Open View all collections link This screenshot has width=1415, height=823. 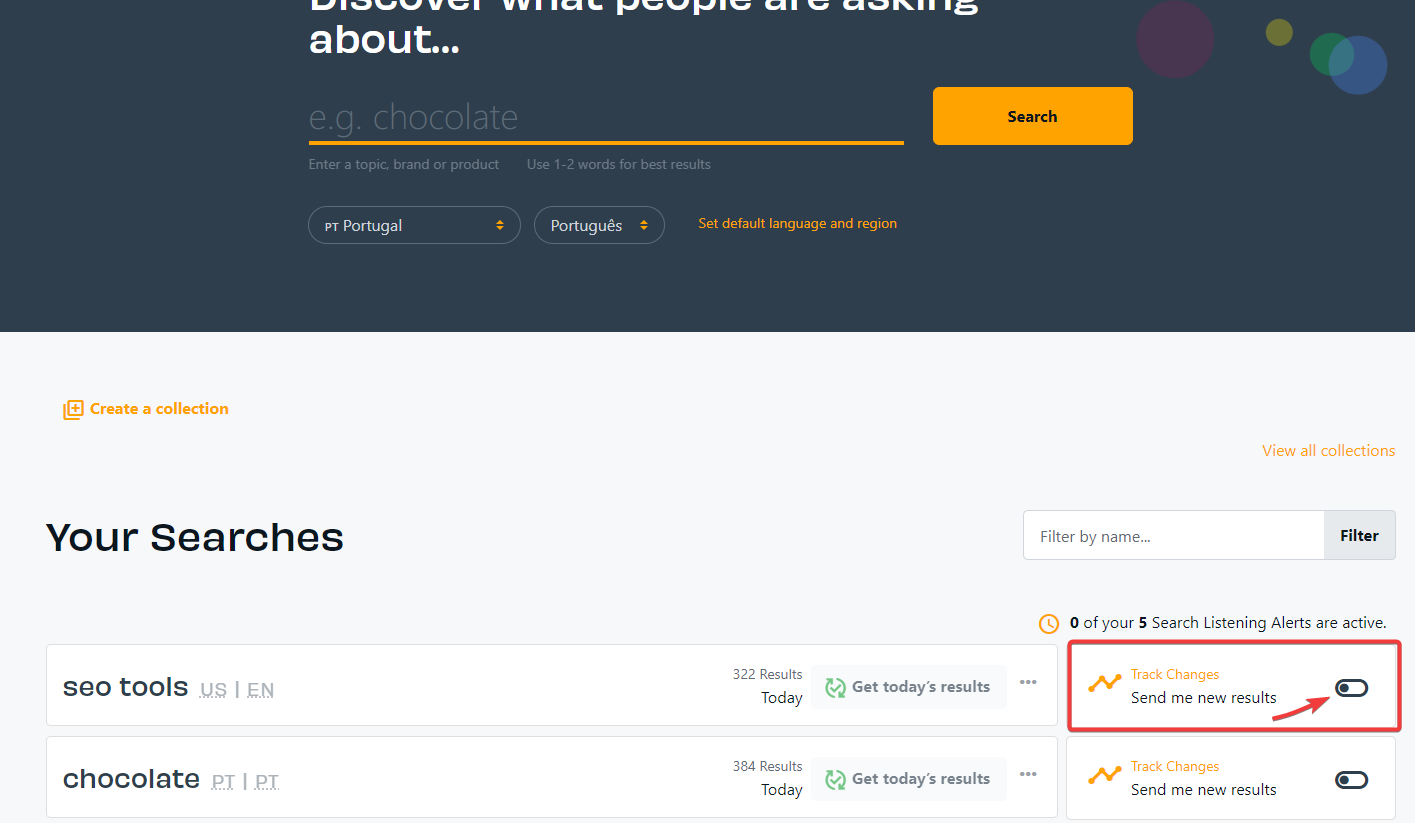point(1328,451)
